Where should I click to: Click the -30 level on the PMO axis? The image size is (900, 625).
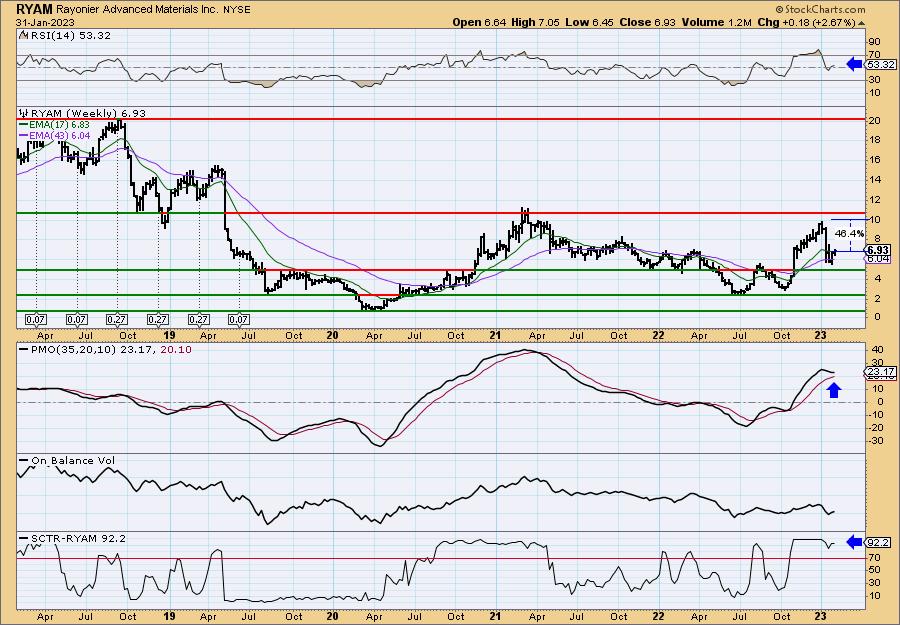874,441
